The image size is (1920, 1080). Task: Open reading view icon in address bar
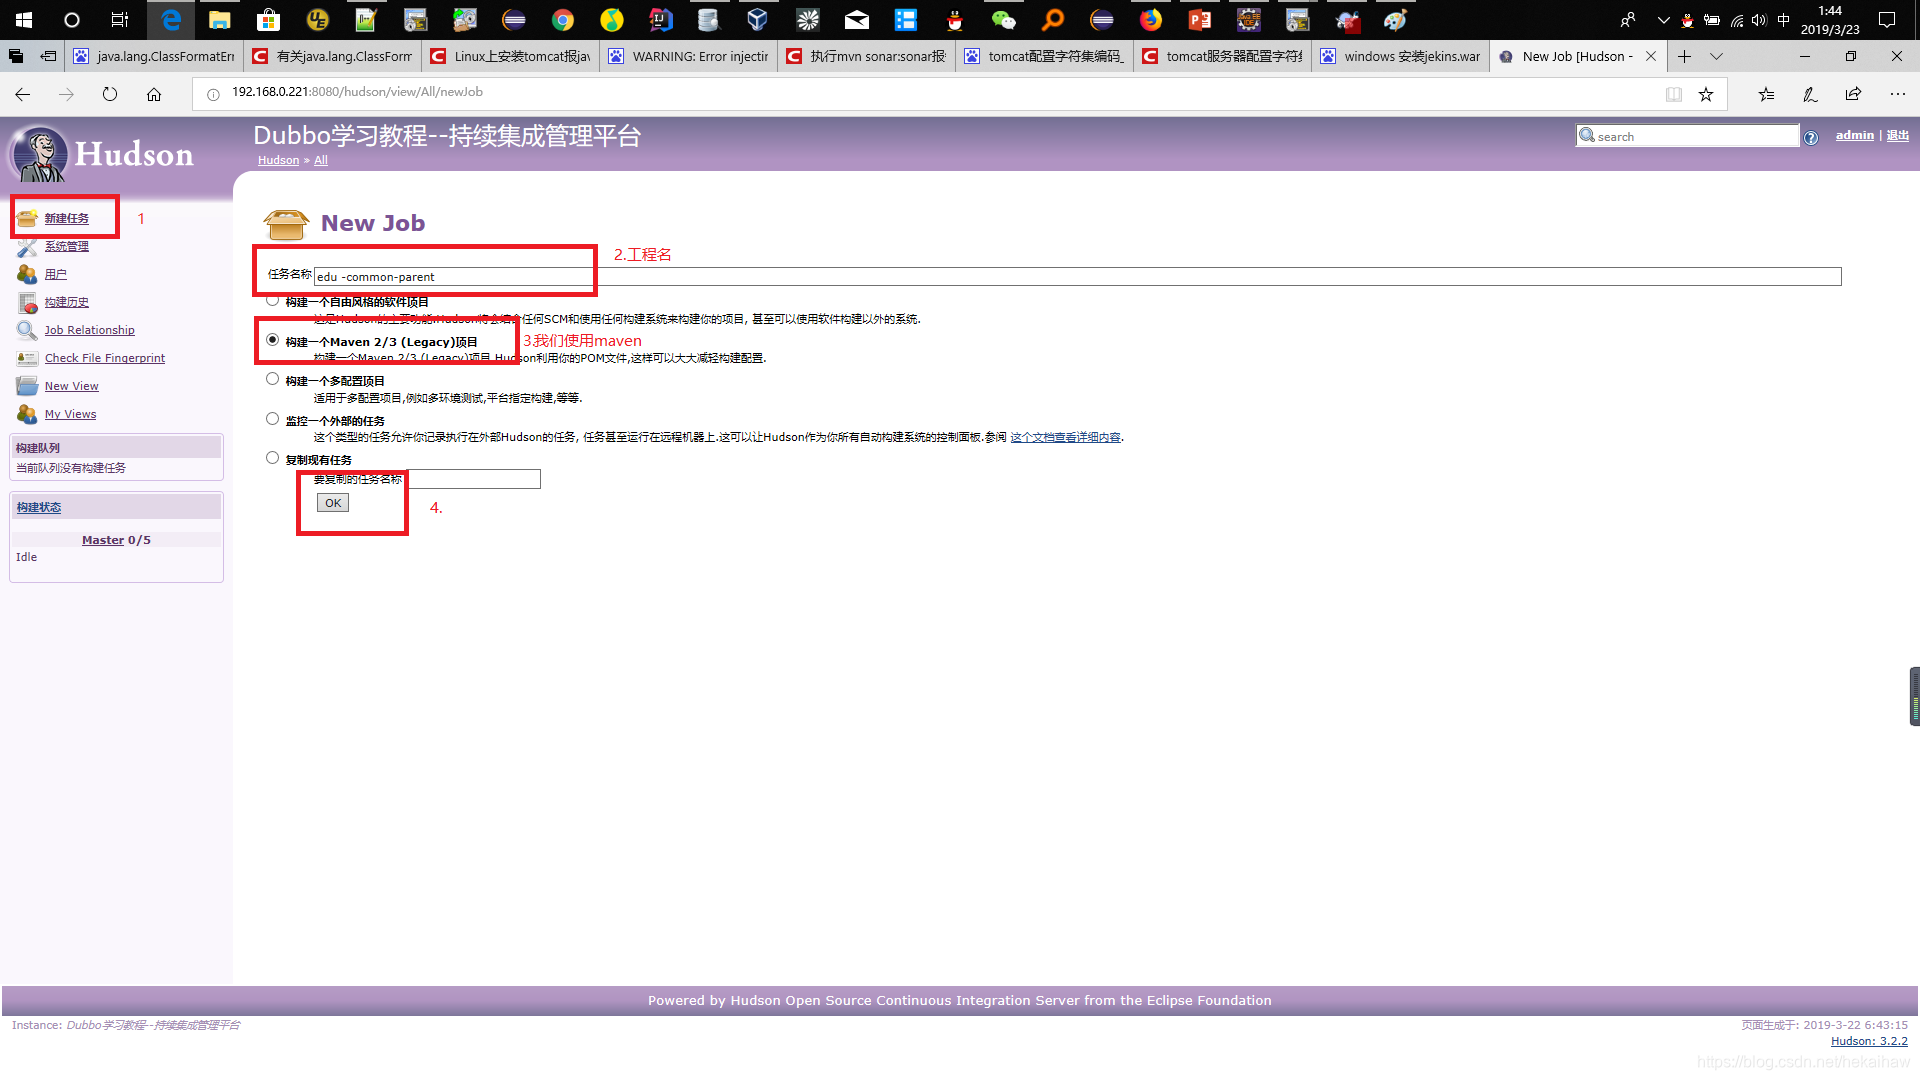coord(1674,94)
